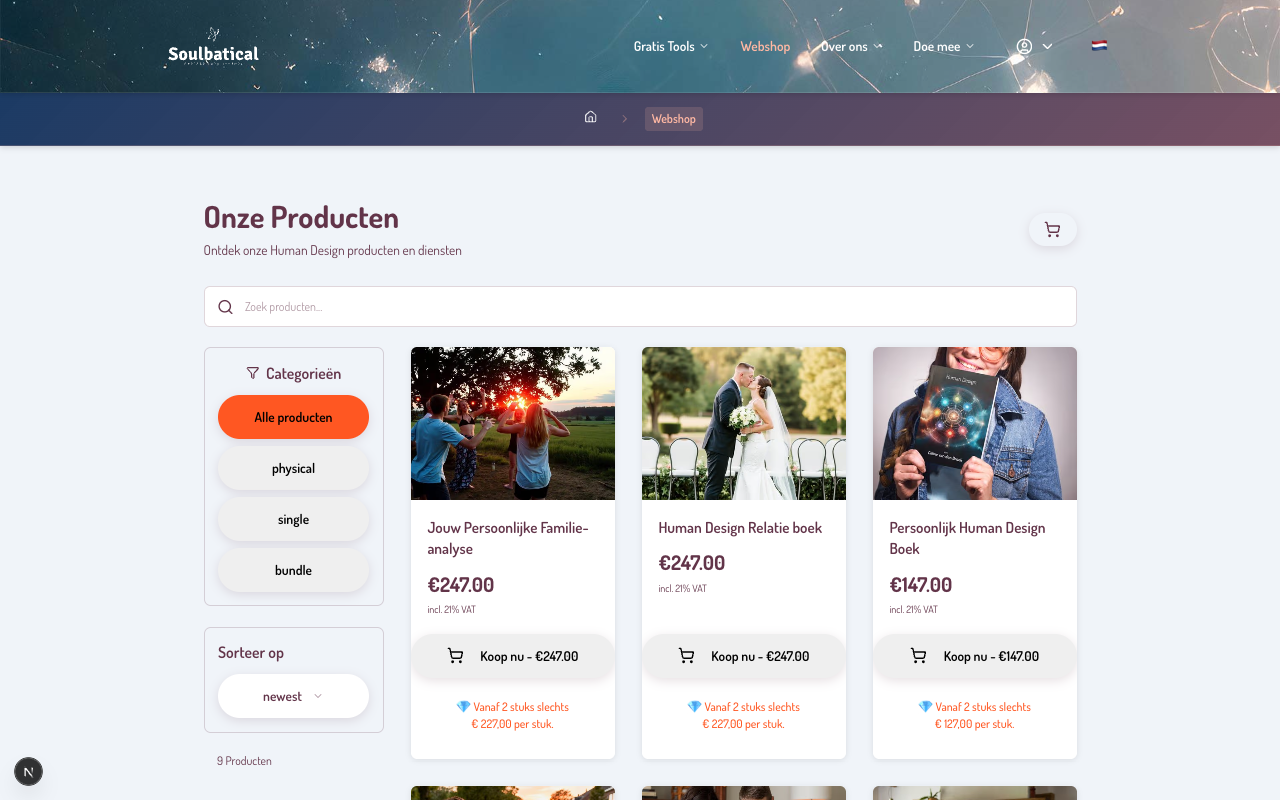Filter products by 'single' category
This screenshot has height=800, width=1280.
(x=293, y=519)
